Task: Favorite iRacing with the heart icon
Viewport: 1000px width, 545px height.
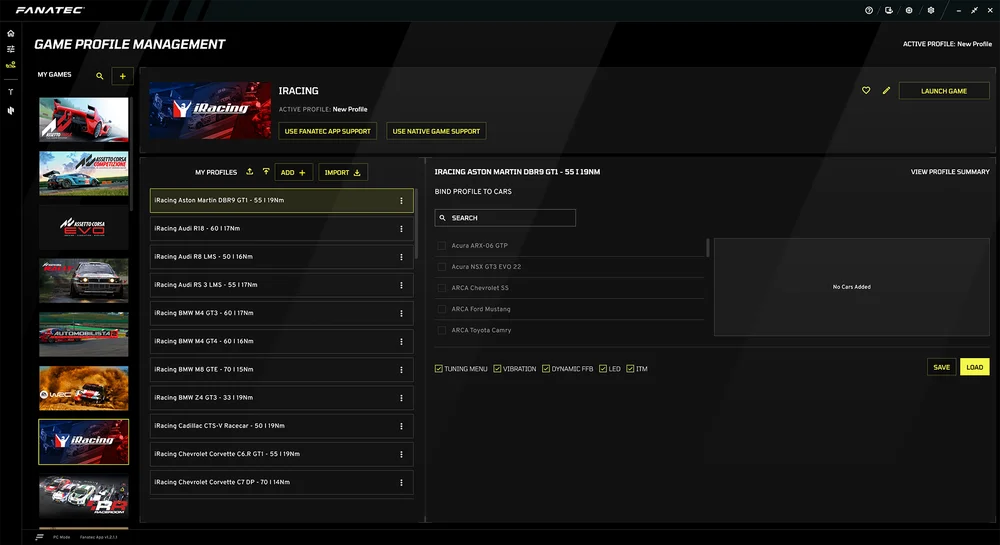Action: point(866,91)
